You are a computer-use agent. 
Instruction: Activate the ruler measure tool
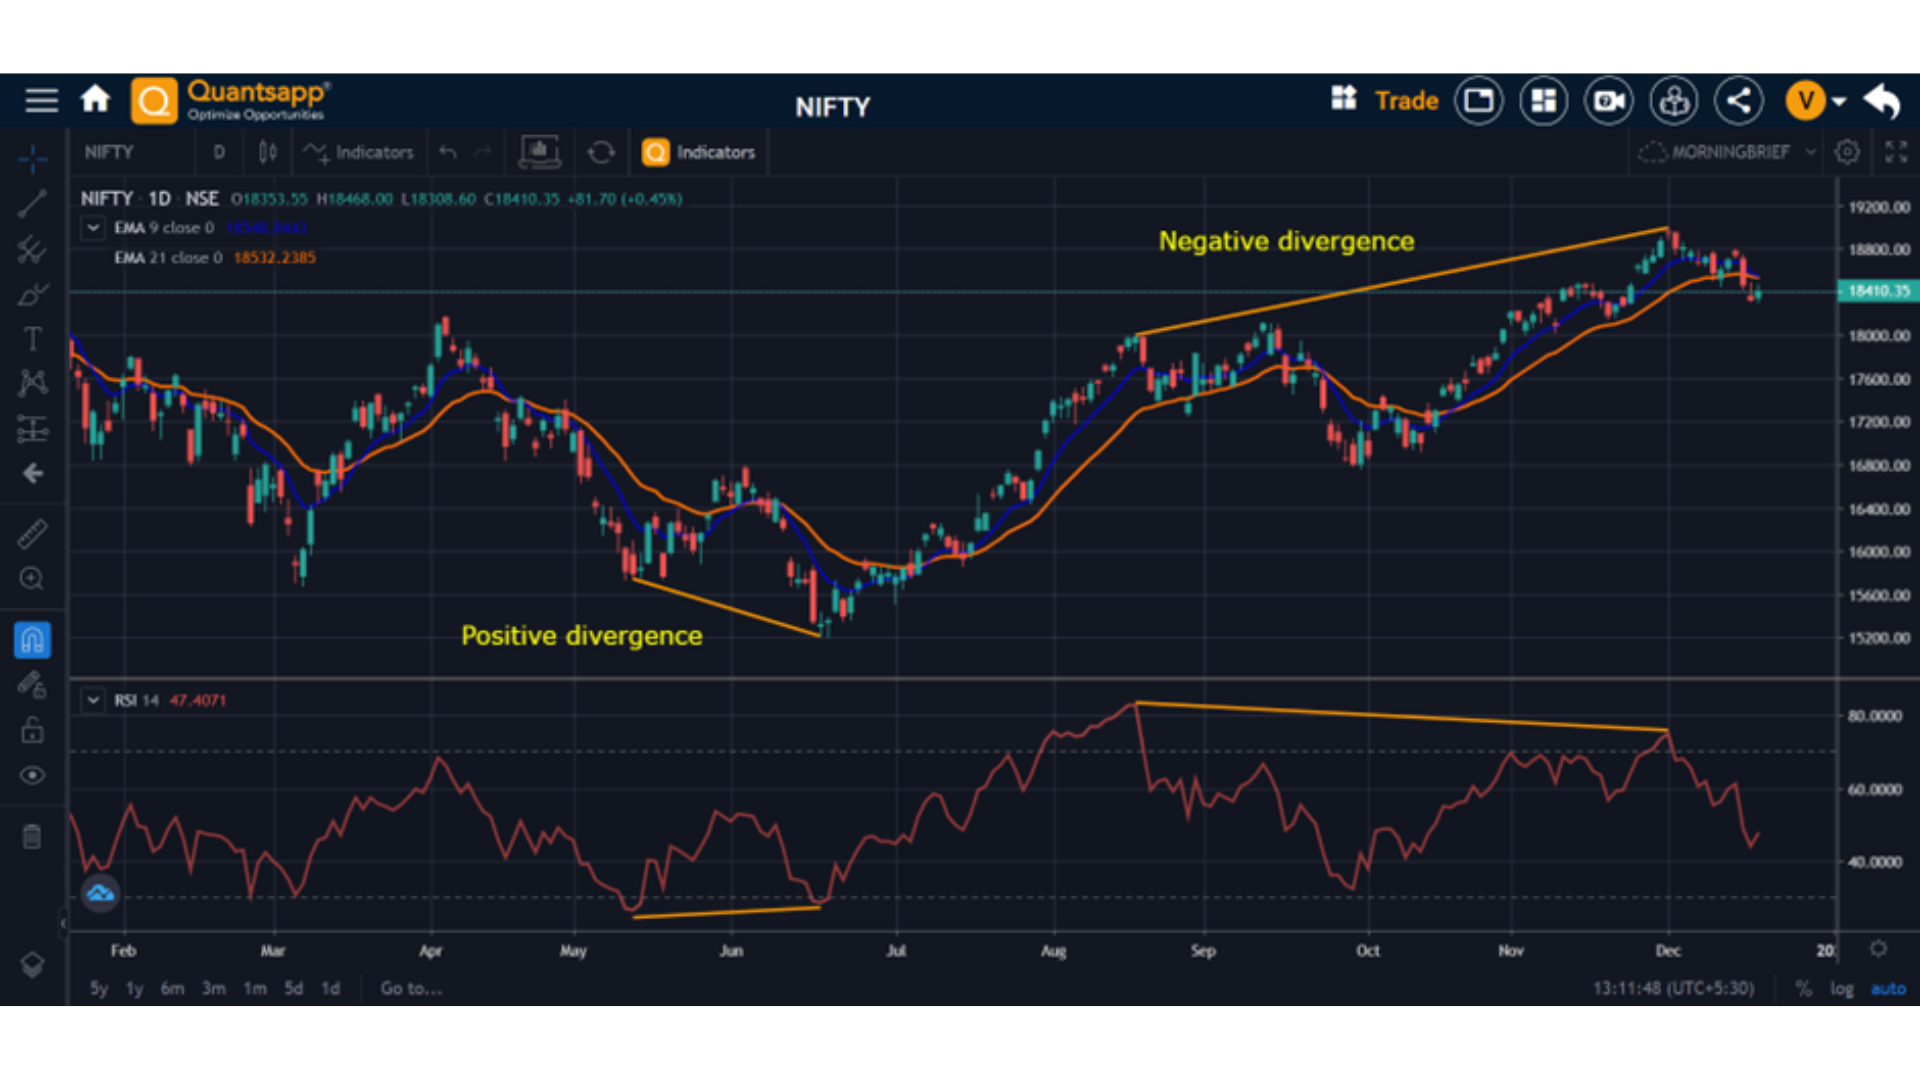click(32, 534)
